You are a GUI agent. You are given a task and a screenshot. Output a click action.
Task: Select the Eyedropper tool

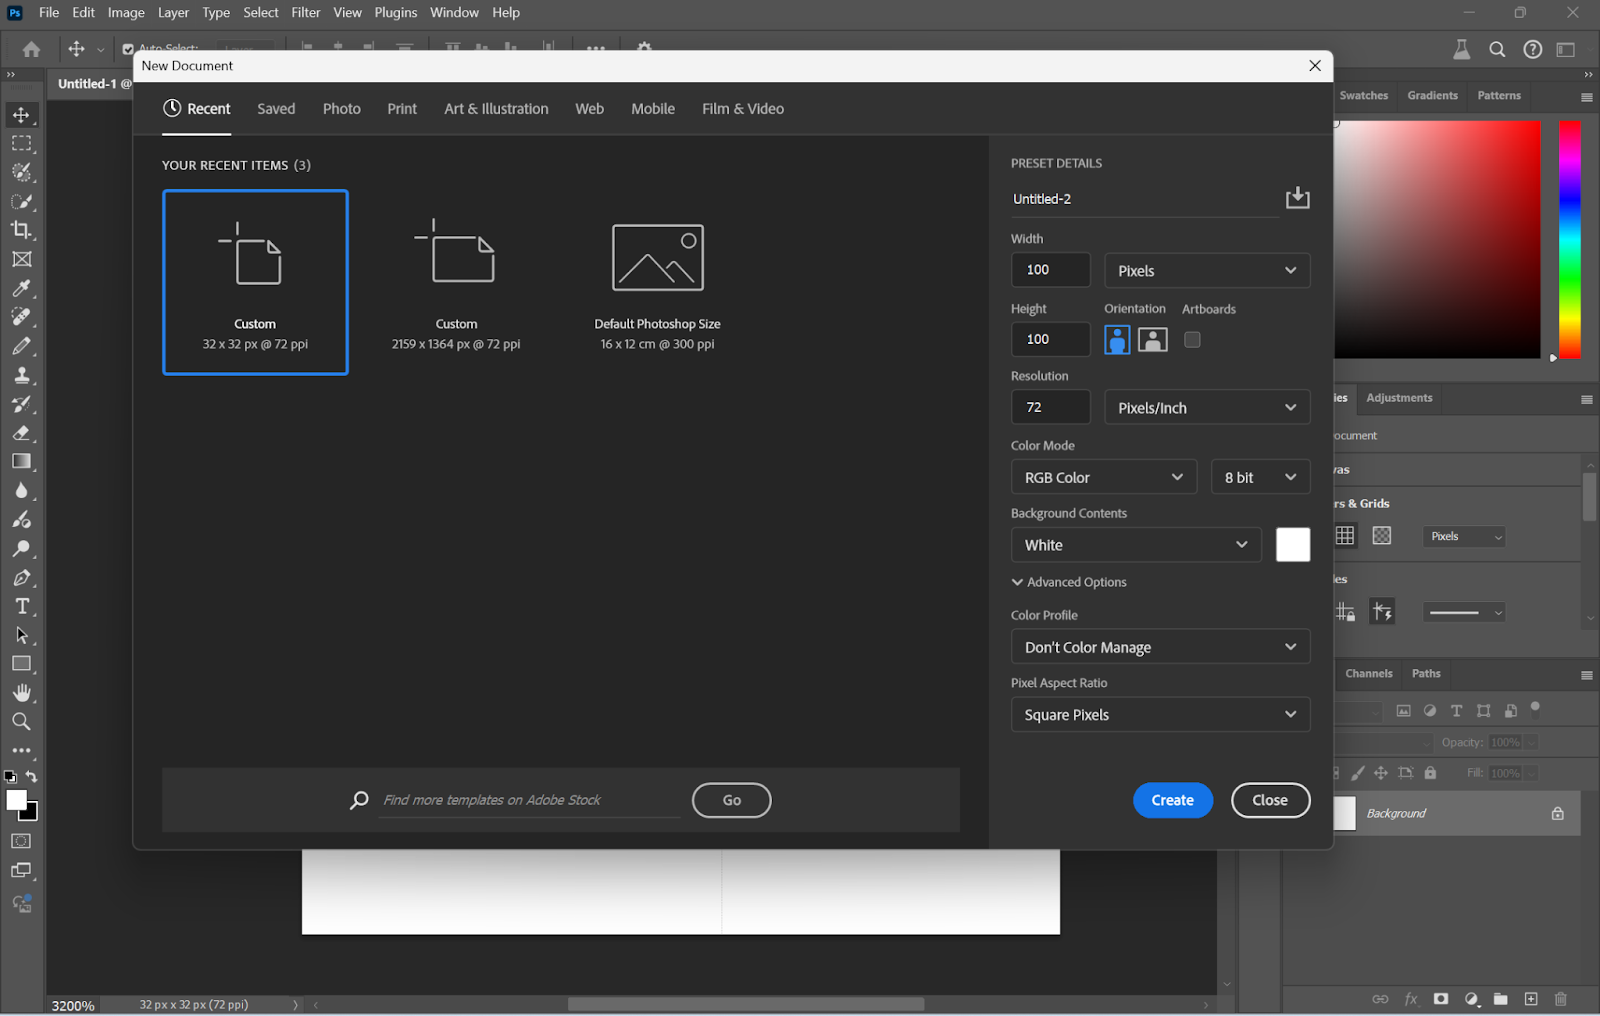click(x=21, y=288)
